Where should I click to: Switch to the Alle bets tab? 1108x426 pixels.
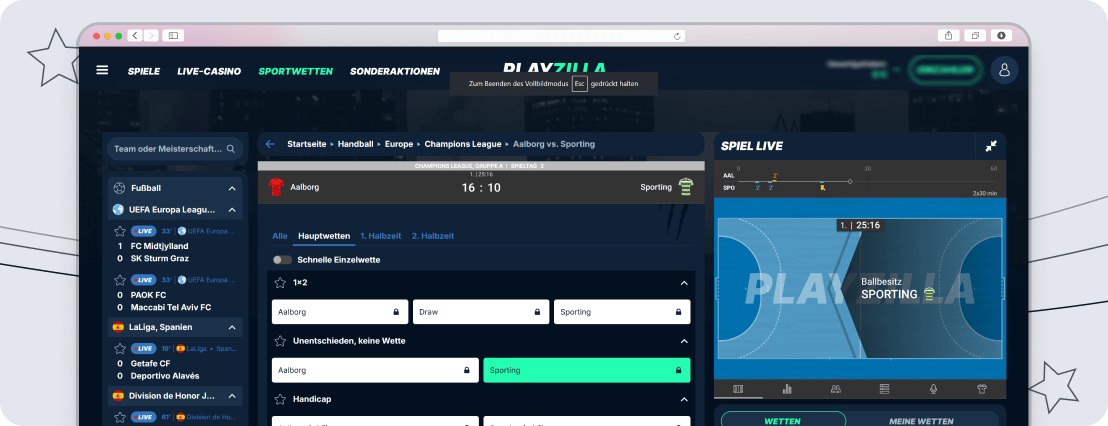[280, 236]
